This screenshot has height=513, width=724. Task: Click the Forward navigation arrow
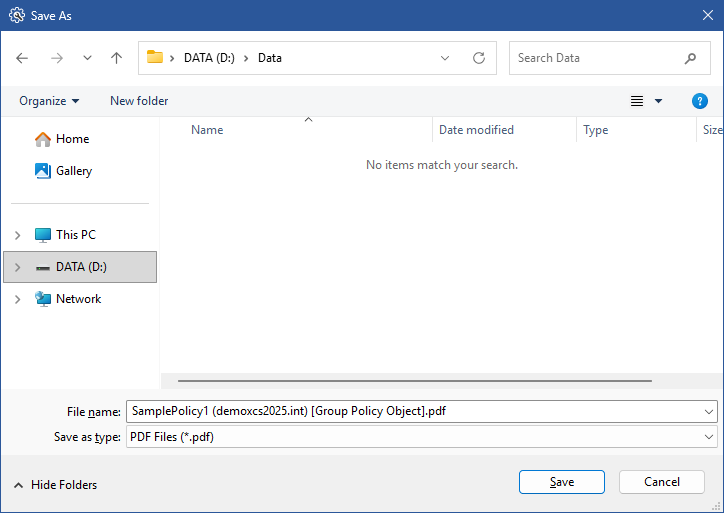point(56,58)
